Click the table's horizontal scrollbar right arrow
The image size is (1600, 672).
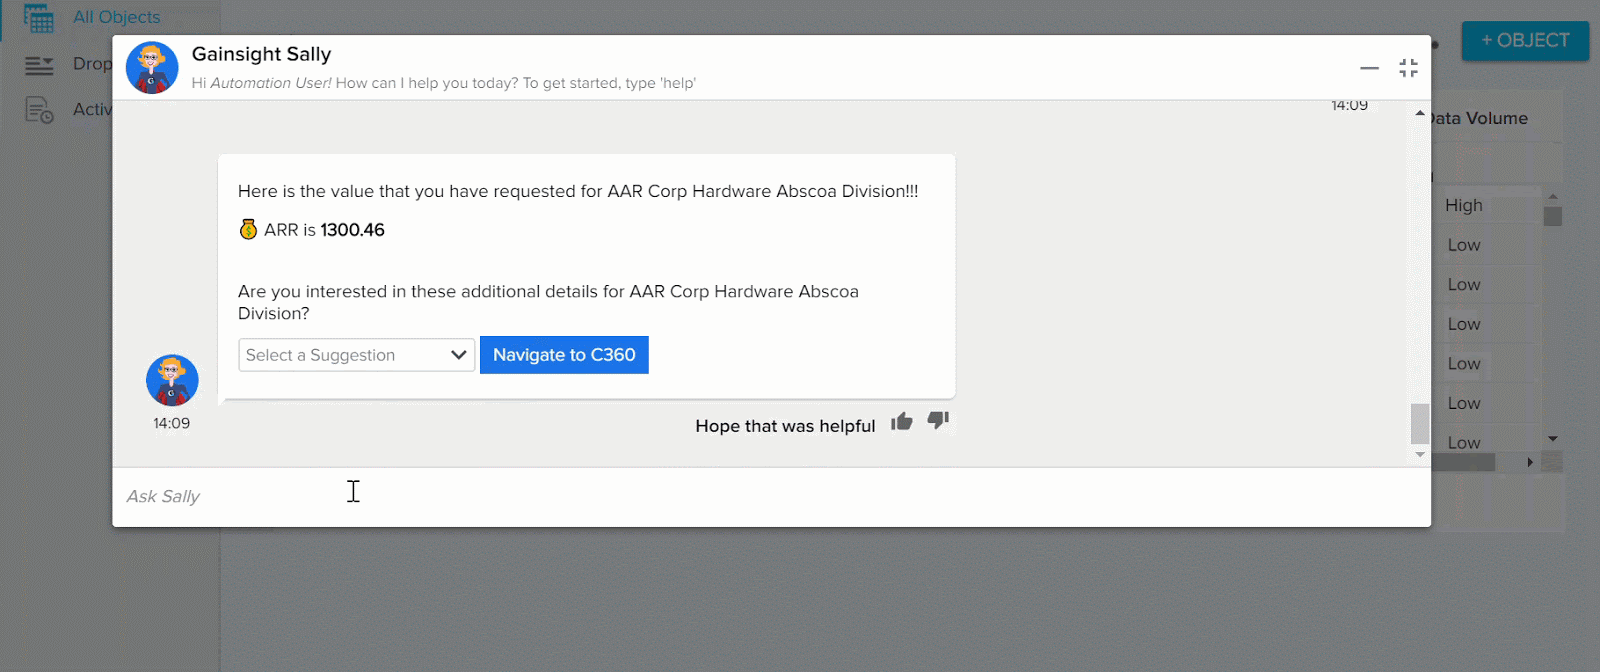(x=1530, y=462)
